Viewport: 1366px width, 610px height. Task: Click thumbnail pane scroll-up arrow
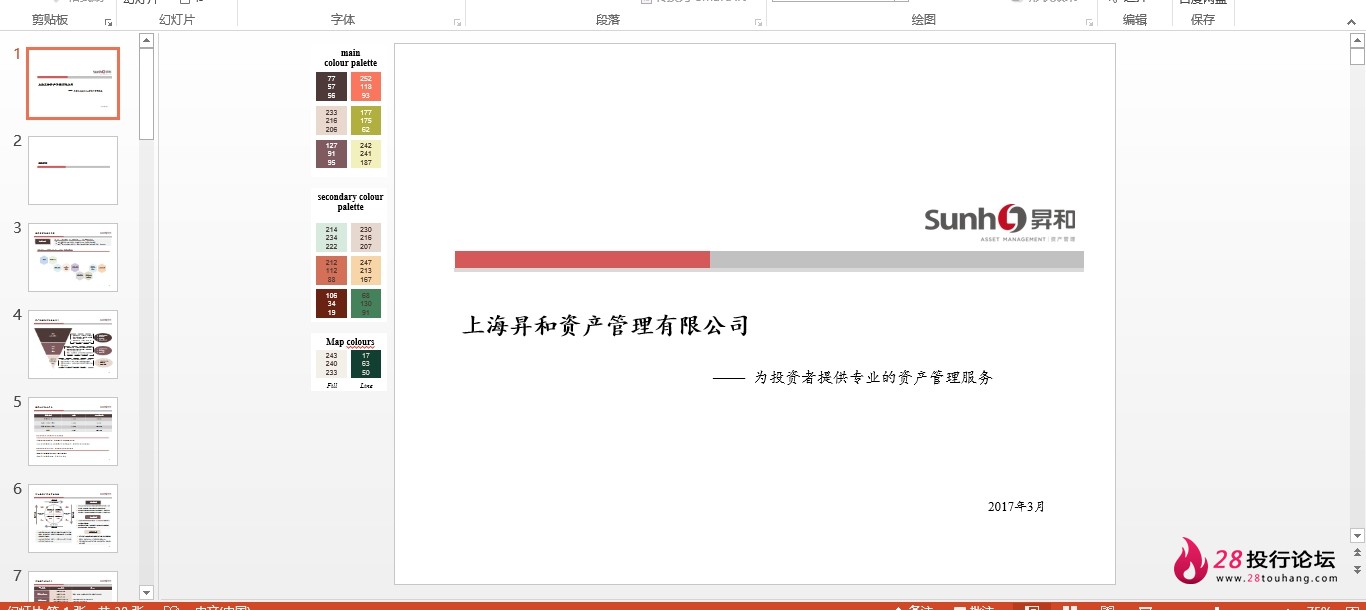click(146, 41)
